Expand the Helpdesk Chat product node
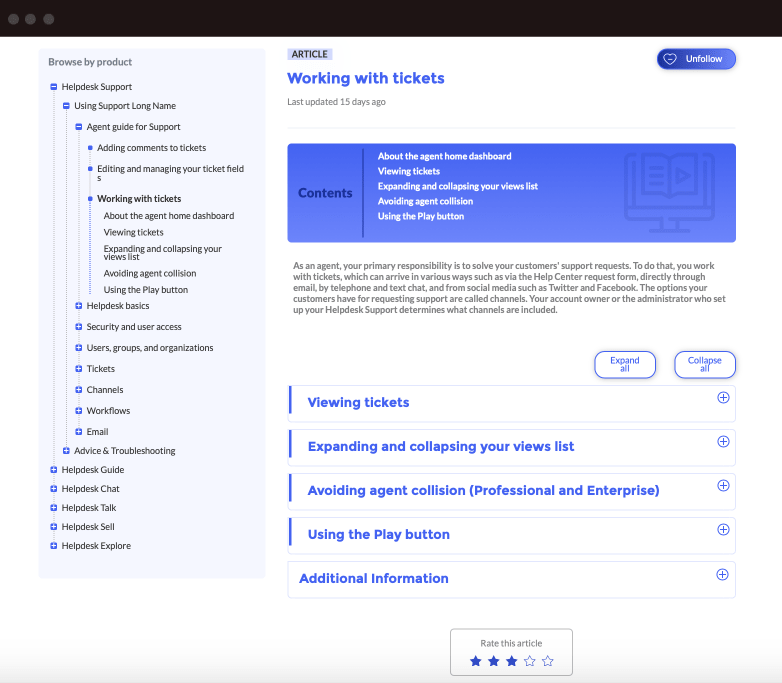 (x=54, y=489)
